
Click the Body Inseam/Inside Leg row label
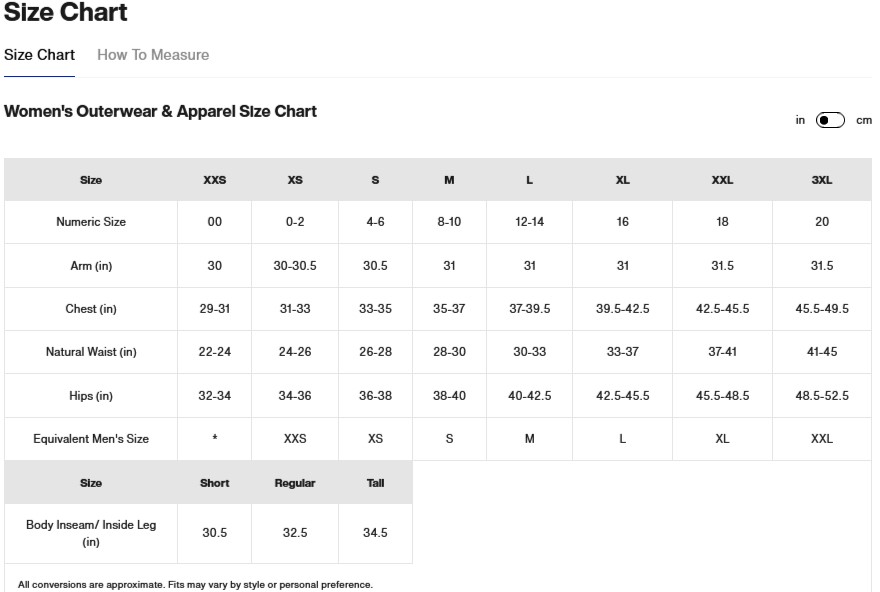(x=91, y=533)
